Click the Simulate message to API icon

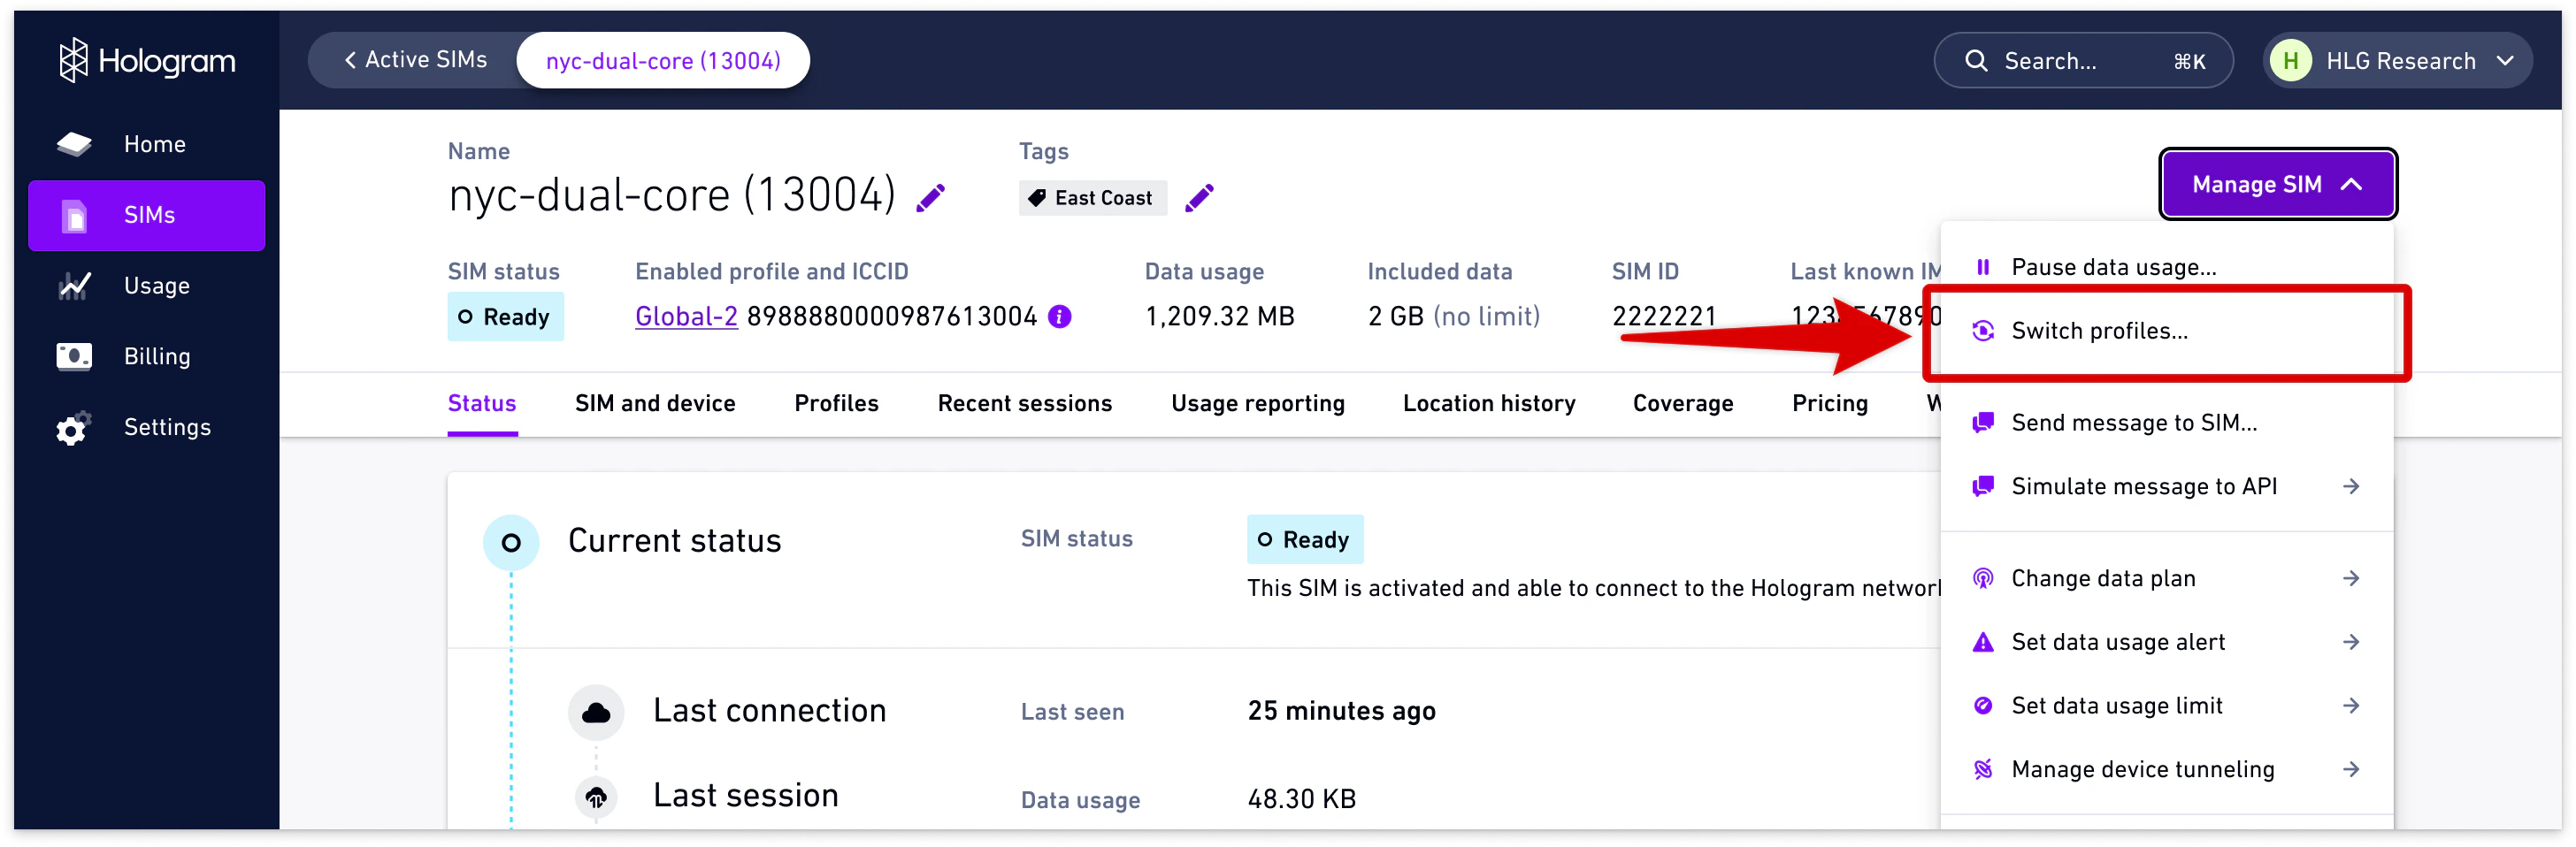(1982, 487)
